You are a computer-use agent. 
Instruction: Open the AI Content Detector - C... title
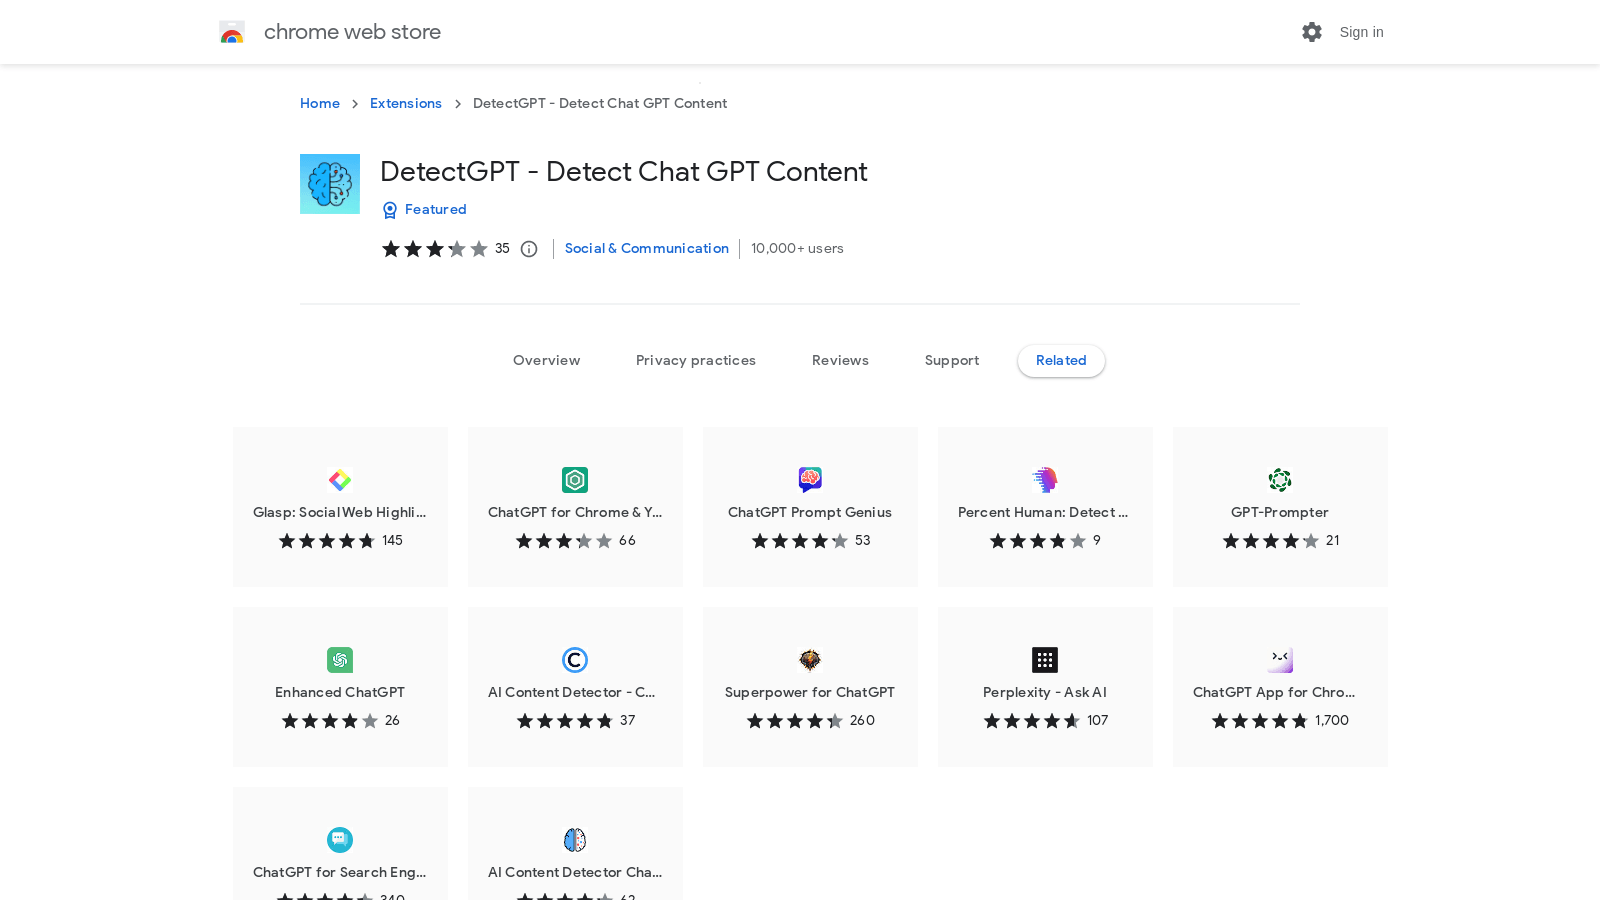click(572, 693)
